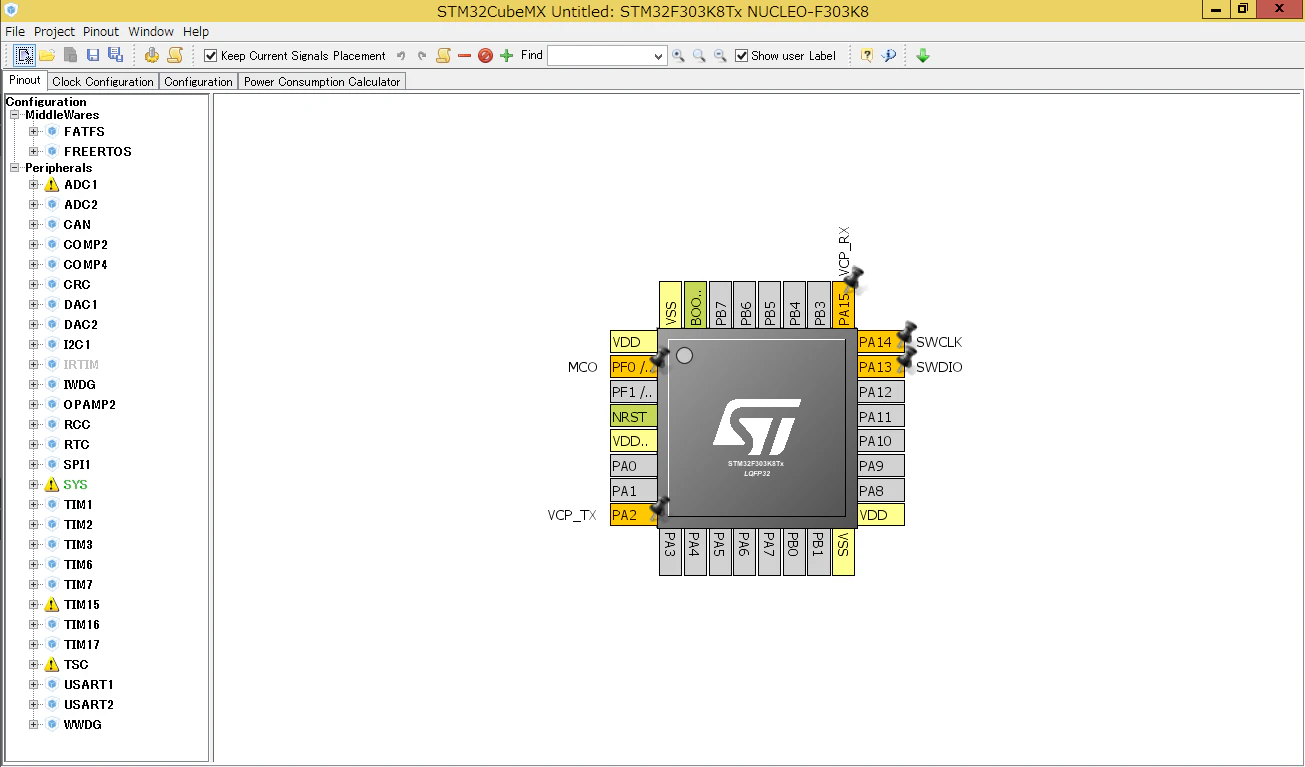Click the red minus icon in the toolbar
Screen dimensions: 1305x767
click(464, 56)
